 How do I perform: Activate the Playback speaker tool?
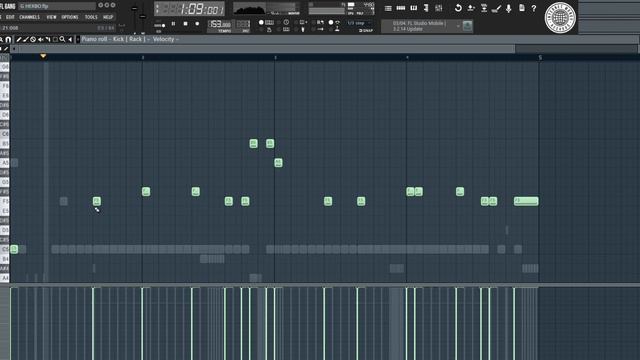pos(70,40)
